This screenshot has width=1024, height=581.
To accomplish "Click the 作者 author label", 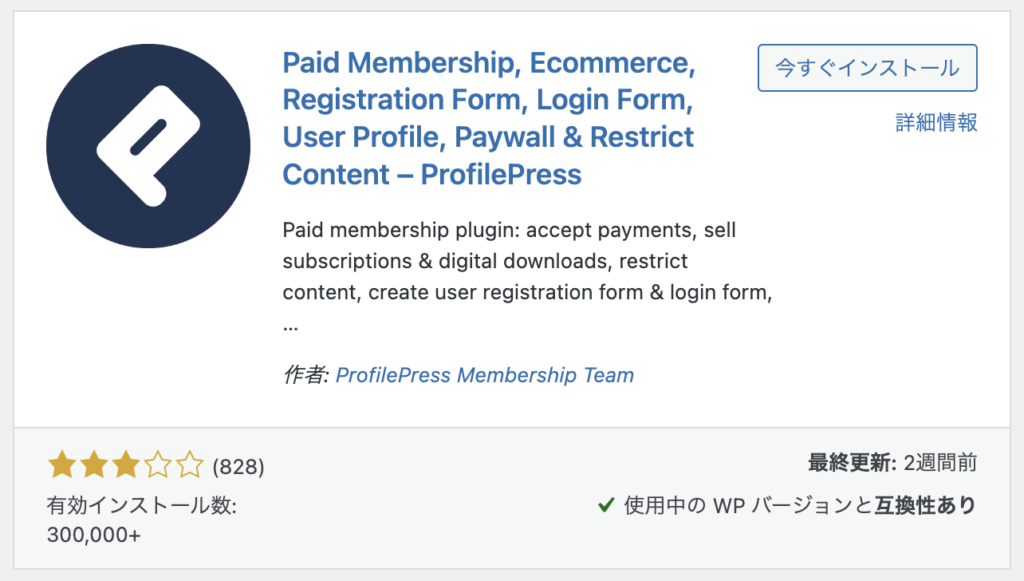I will [306, 375].
